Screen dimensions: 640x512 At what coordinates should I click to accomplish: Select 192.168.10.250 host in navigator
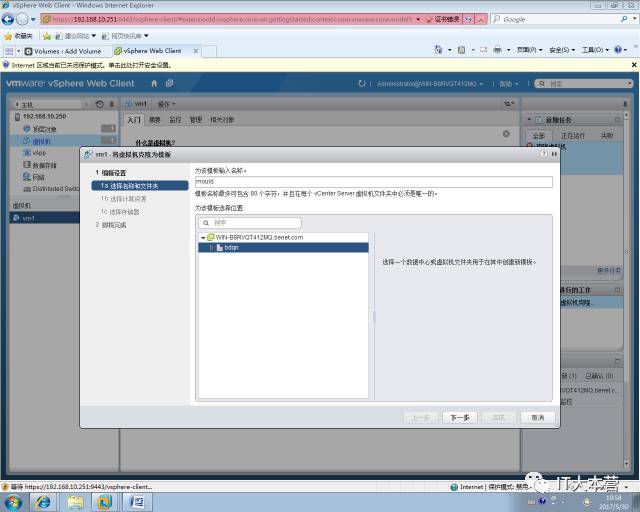click(44, 117)
